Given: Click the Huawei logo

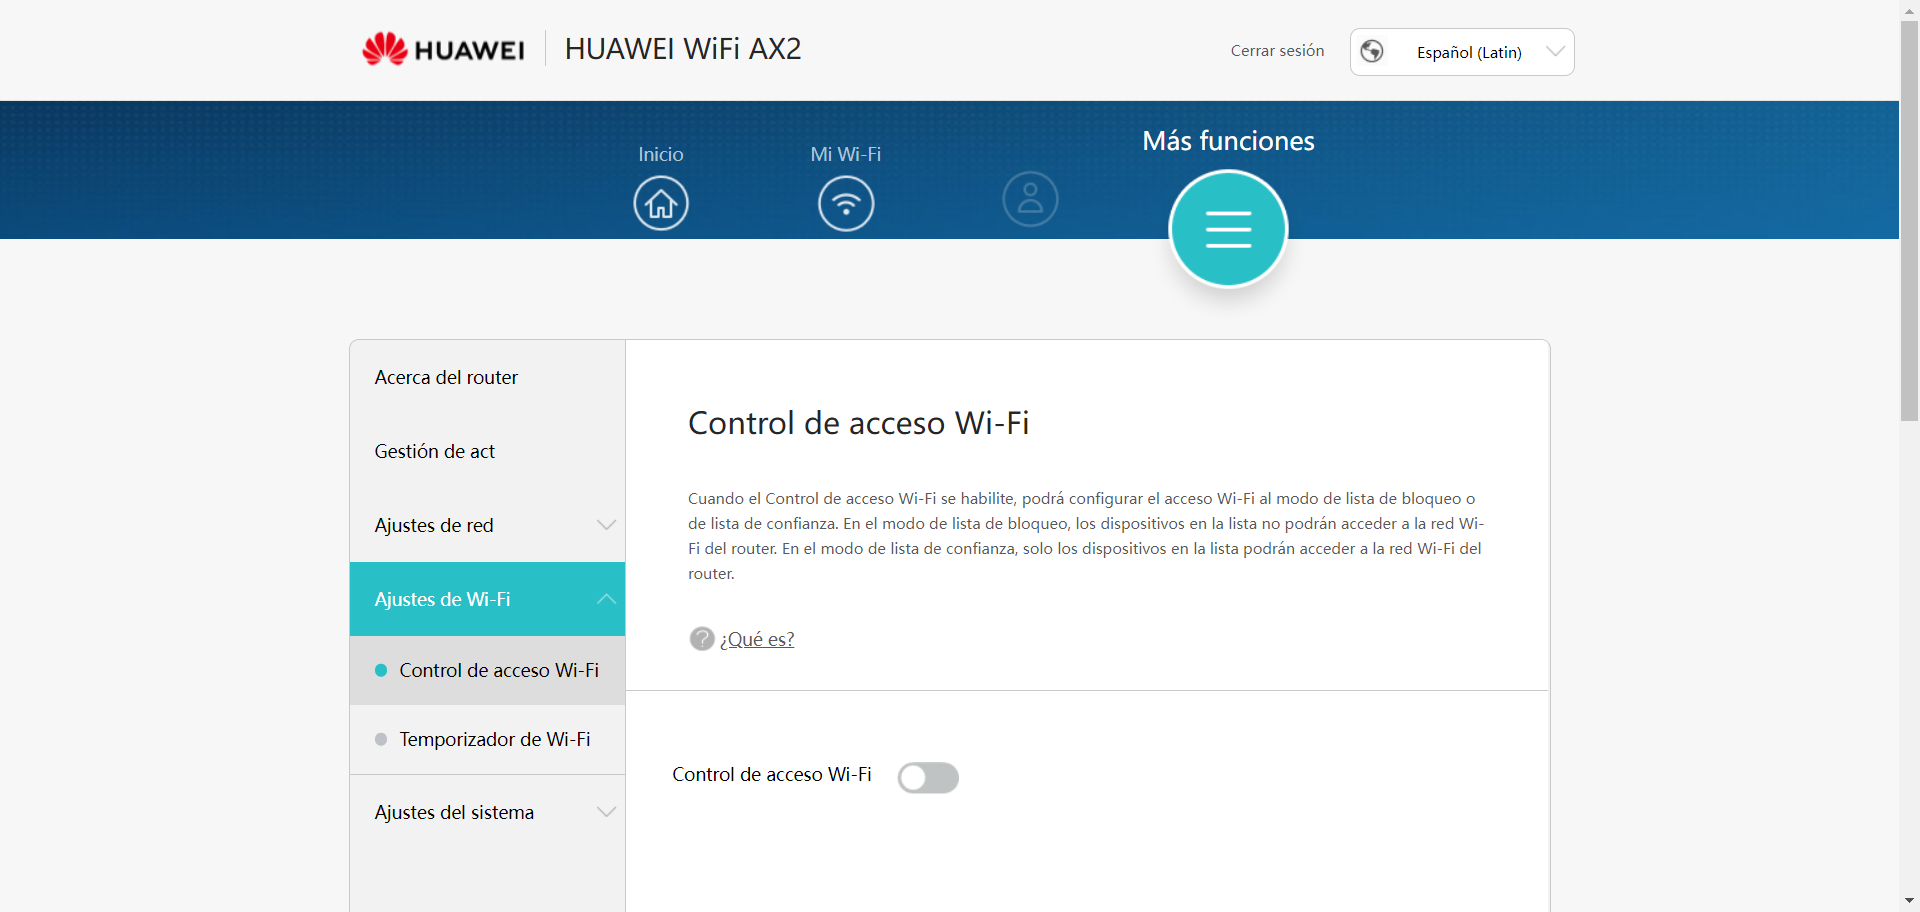Looking at the screenshot, I should (x=443, y=49).
